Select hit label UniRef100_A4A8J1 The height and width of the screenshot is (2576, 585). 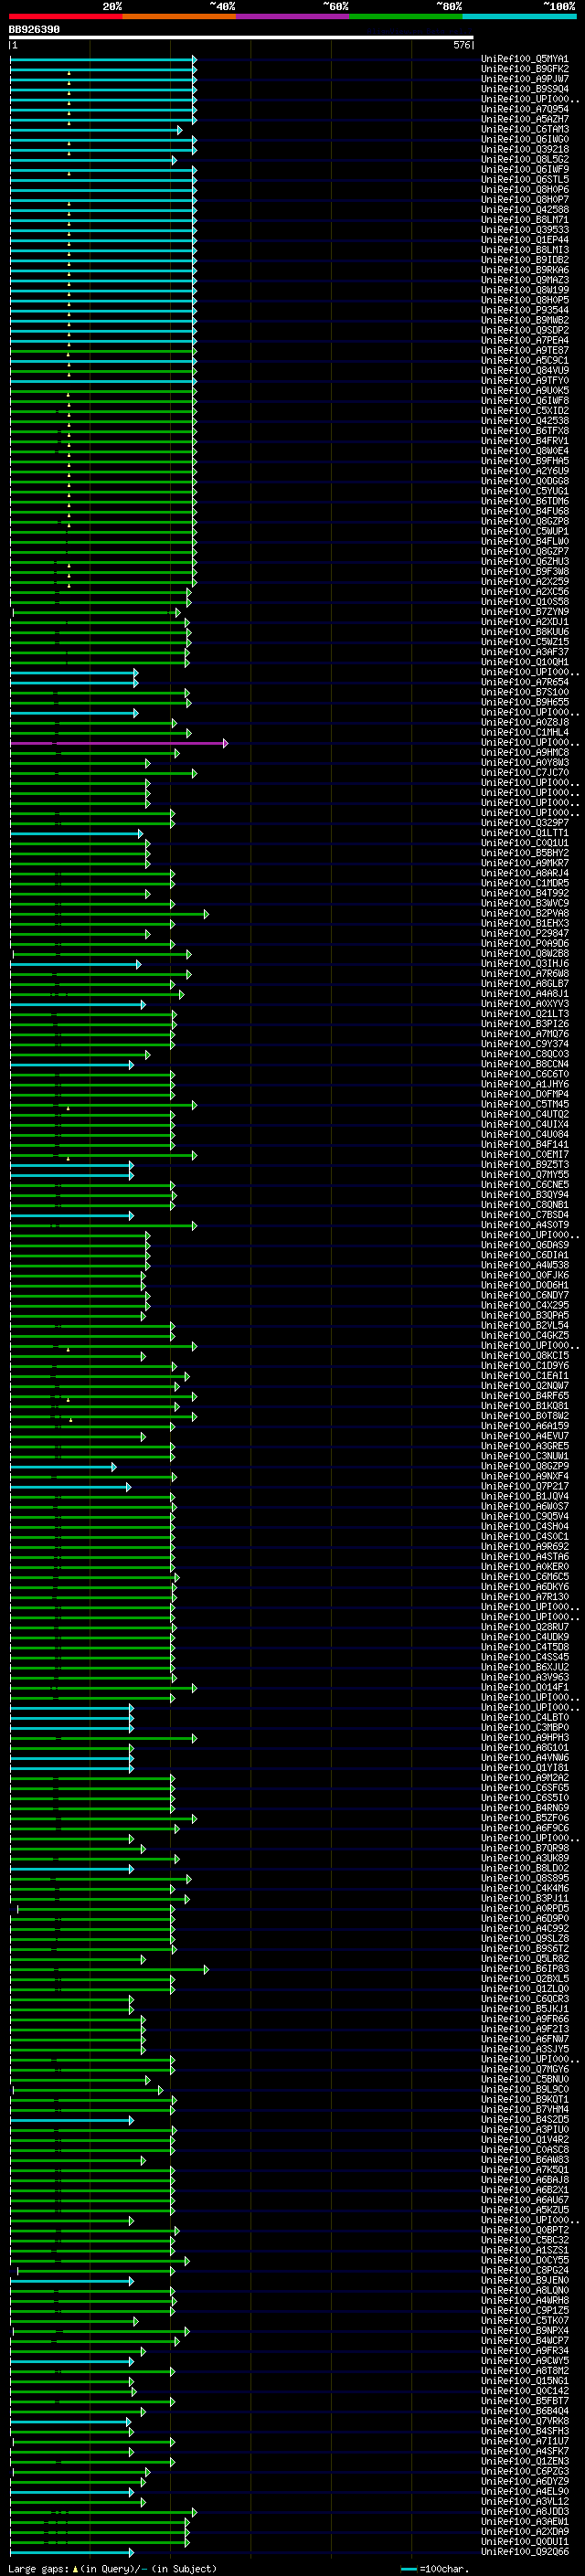525,994
